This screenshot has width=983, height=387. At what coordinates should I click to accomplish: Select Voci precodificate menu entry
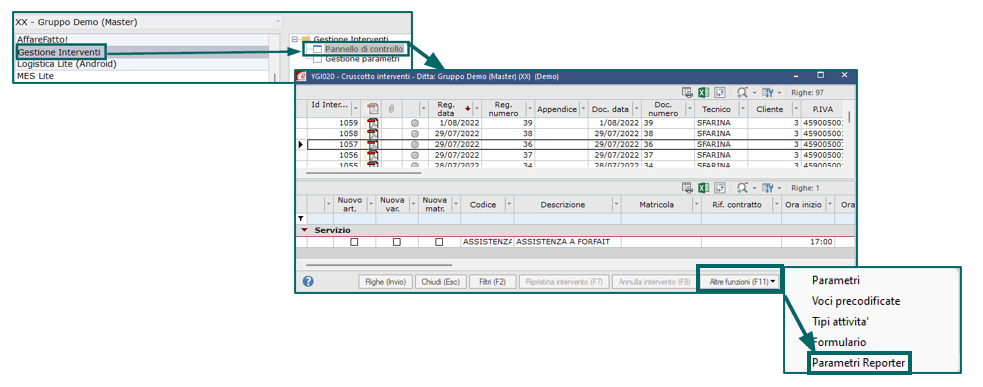click(x=856, y=301)
